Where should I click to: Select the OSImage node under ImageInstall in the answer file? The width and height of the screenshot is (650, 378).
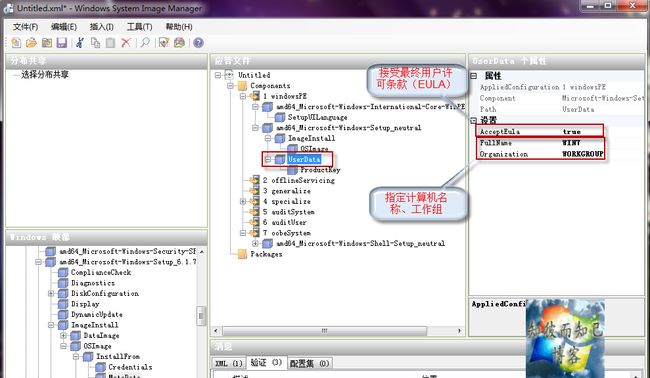tap(314, 148)
